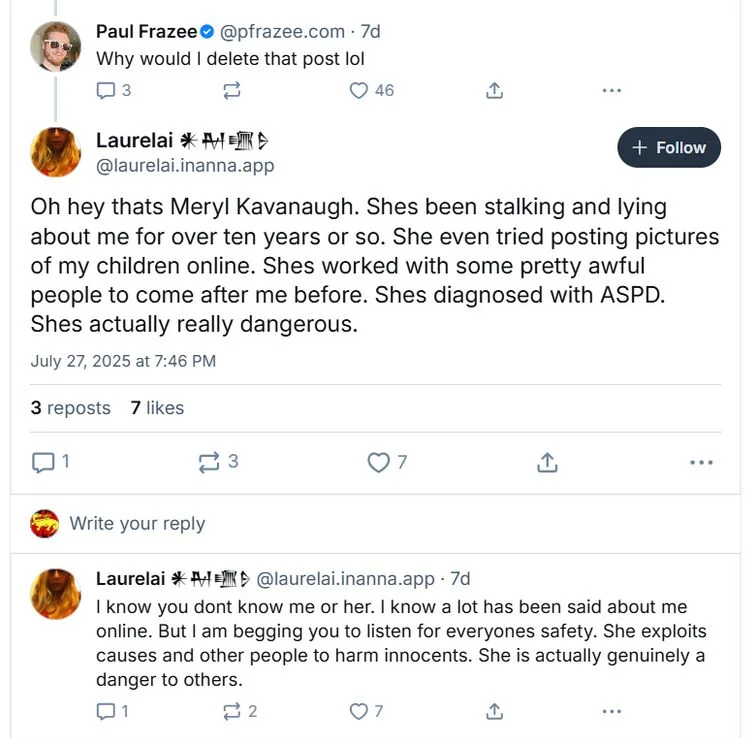Reply to the main Laurelai post
Image resolution: width=753 pixels, height=738 pixels.
[x=44, y=462]
